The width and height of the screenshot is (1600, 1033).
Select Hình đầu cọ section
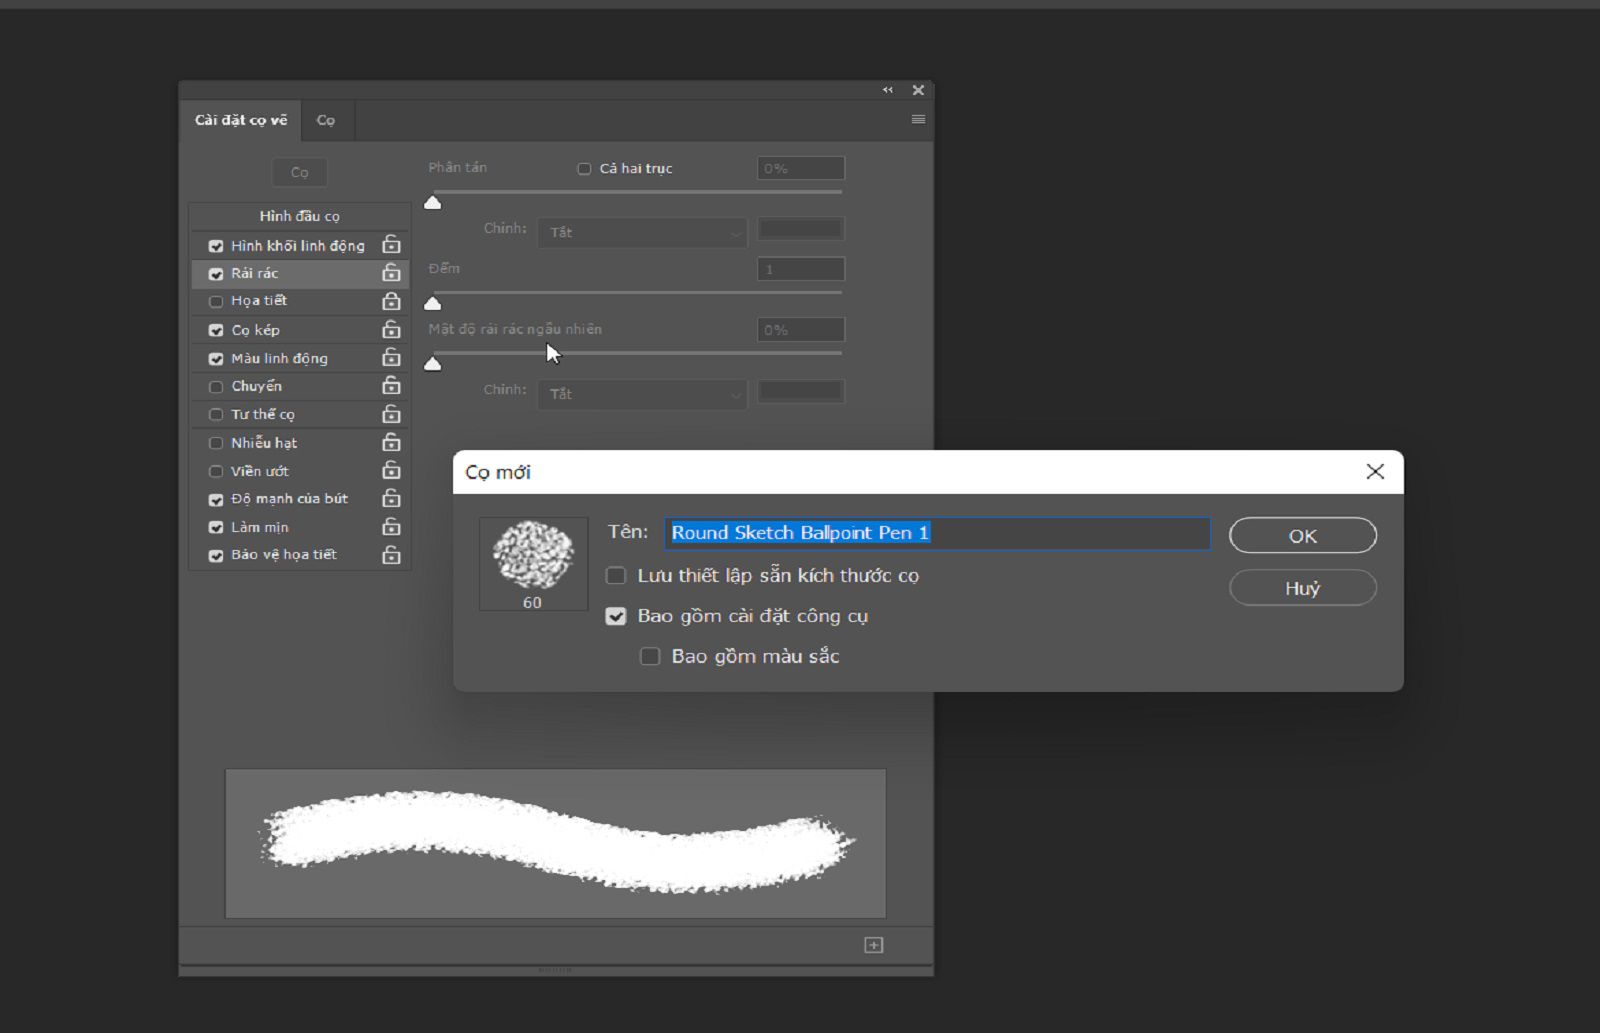click(x=300, y=216)
